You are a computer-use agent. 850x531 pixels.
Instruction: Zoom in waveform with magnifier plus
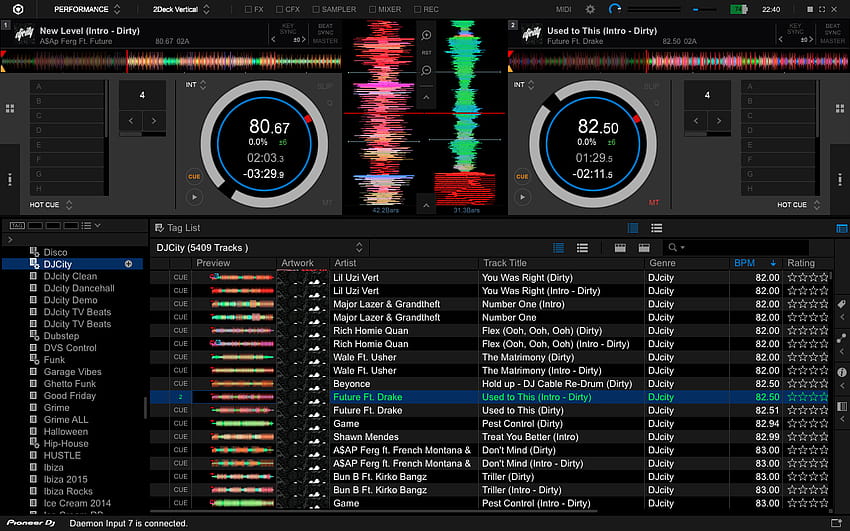pos(427,35)
